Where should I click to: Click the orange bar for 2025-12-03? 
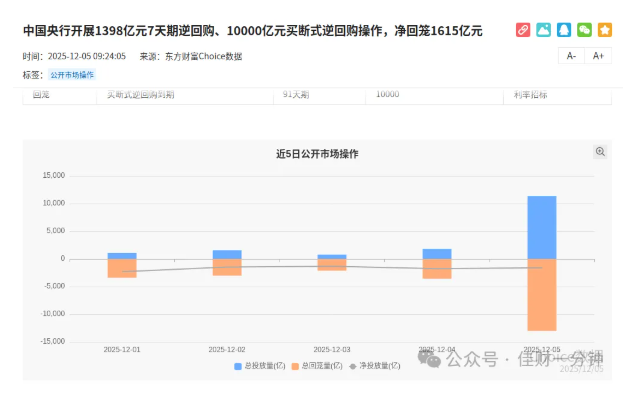[332, 265]
